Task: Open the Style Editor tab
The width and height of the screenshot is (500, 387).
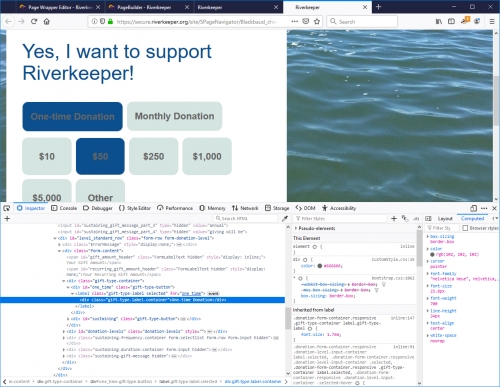Action: [135, 208]
